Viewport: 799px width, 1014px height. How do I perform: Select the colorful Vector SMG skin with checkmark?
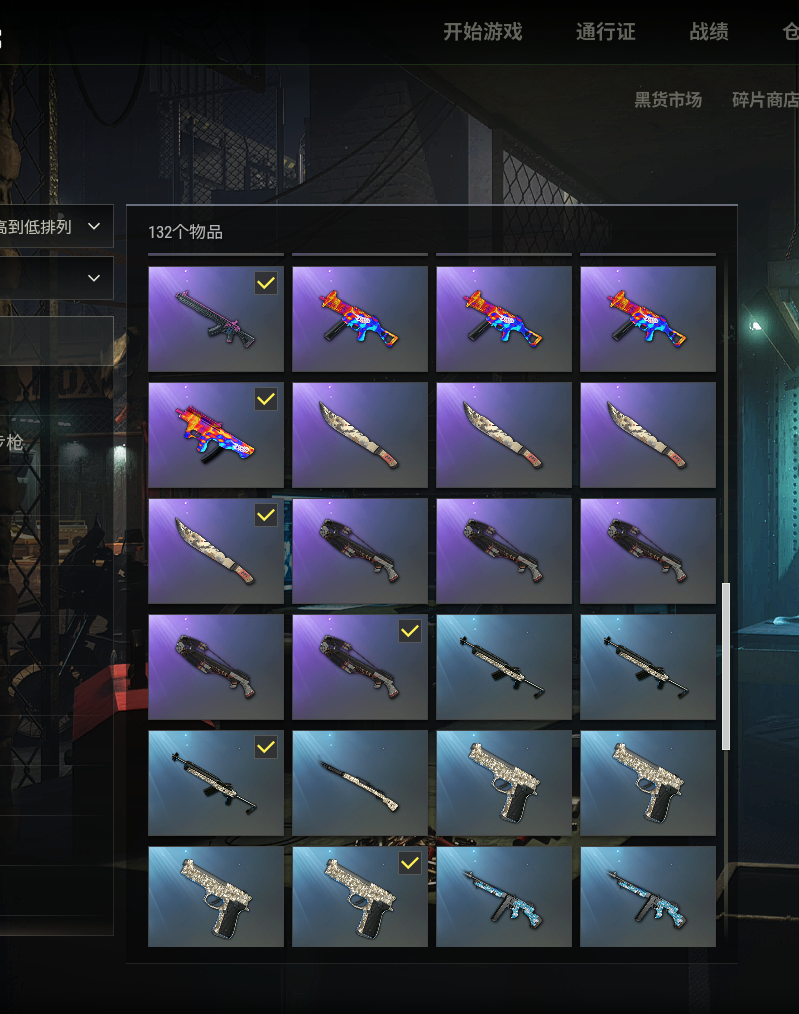click(215, 435)
